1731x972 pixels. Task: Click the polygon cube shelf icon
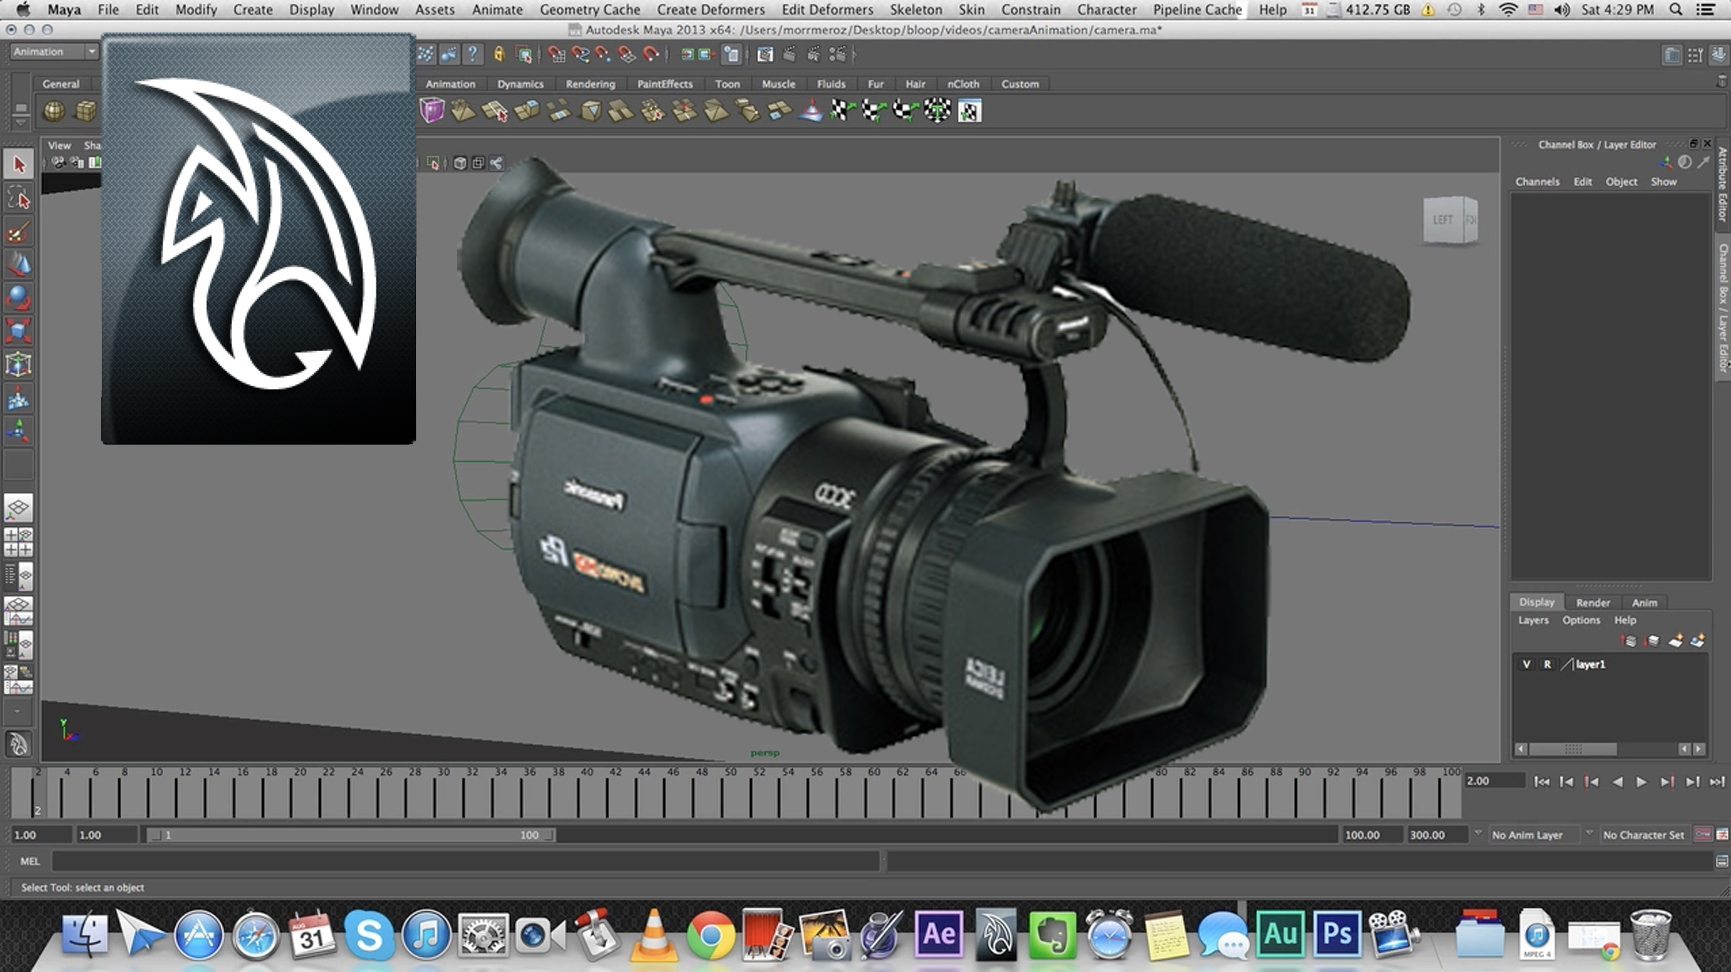click(x=86, y=111)
